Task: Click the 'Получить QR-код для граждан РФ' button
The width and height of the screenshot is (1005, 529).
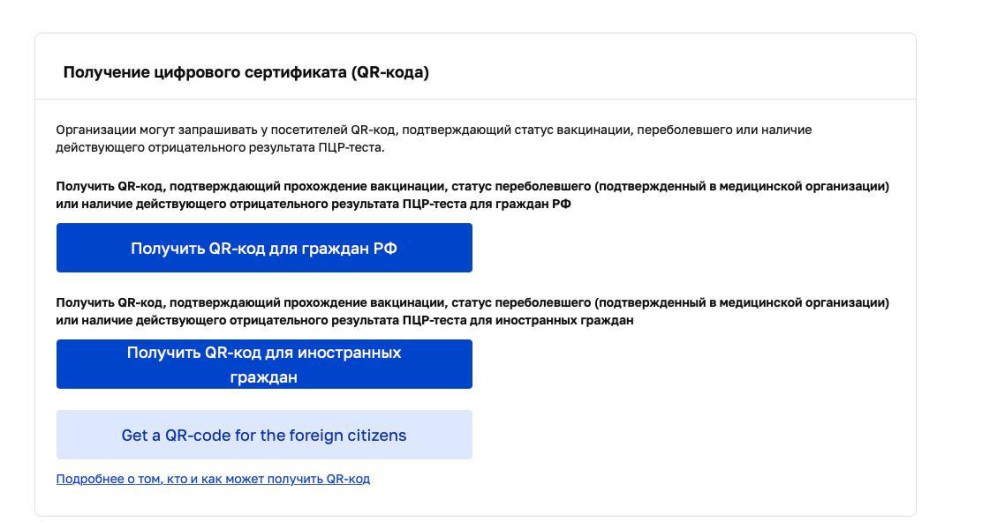Action: click(264, 248)
